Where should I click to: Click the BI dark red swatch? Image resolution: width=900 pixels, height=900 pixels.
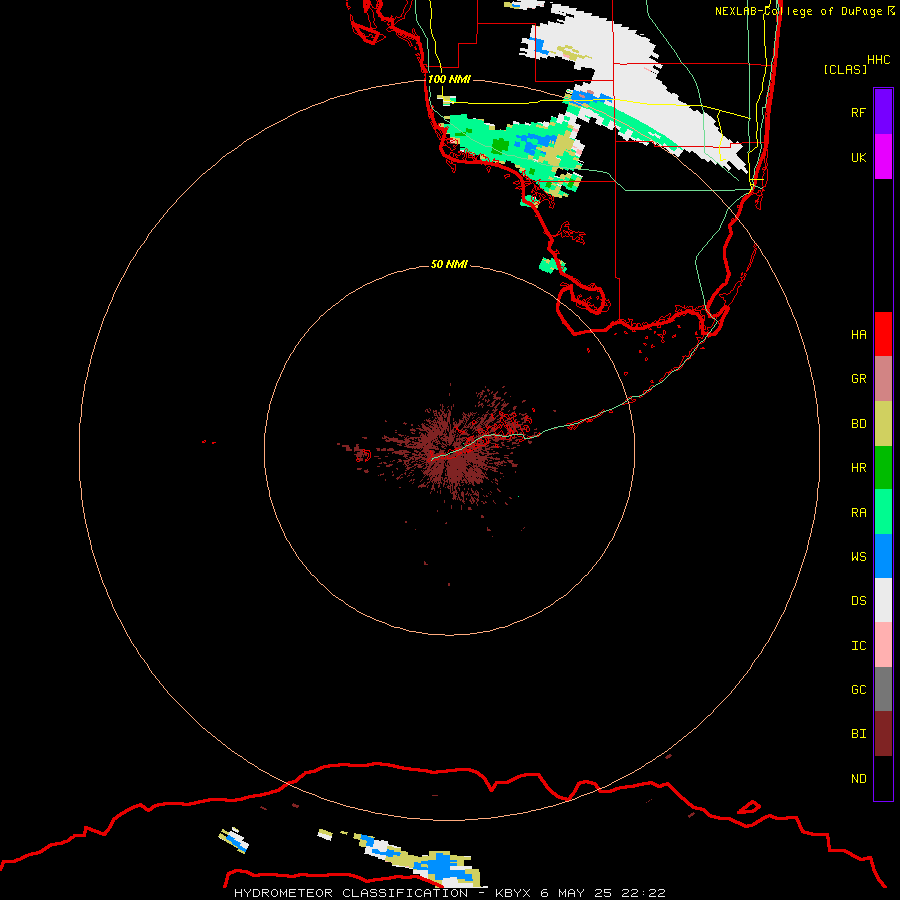tap(883, 734)
